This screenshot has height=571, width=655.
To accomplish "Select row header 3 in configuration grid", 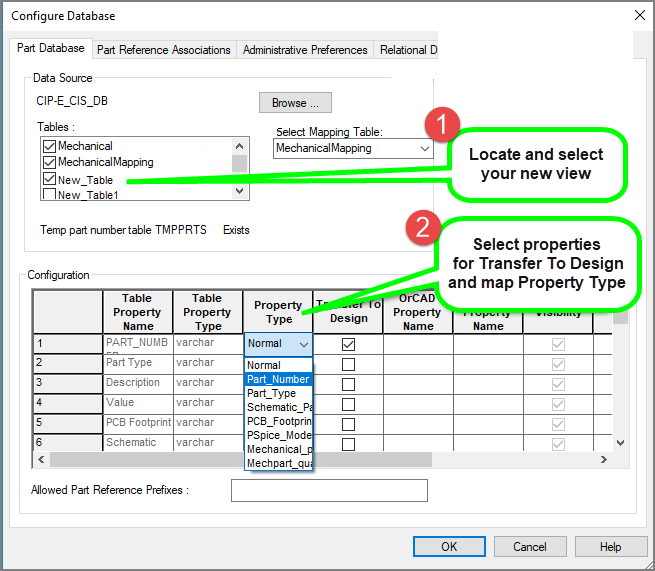I will 68,384.
